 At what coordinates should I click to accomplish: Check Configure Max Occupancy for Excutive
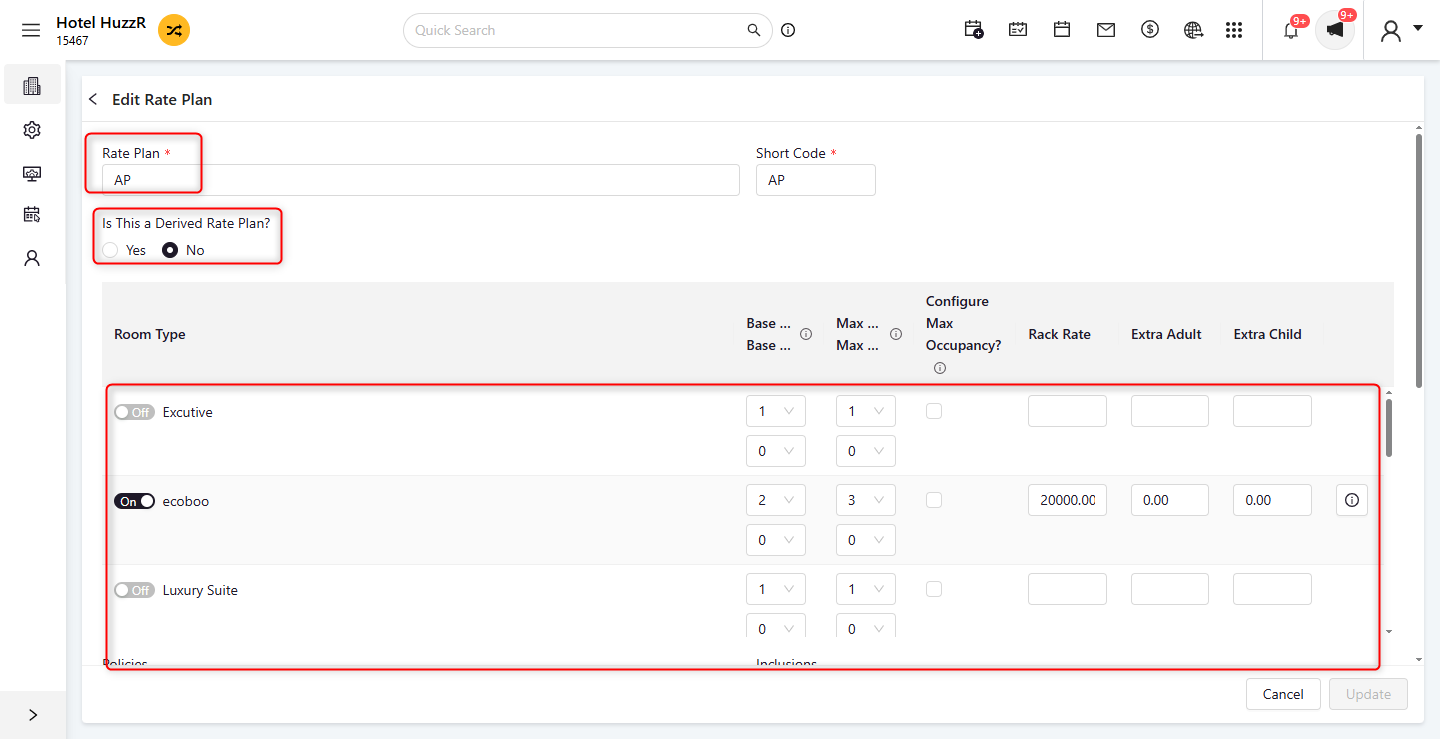click(934, 411)
